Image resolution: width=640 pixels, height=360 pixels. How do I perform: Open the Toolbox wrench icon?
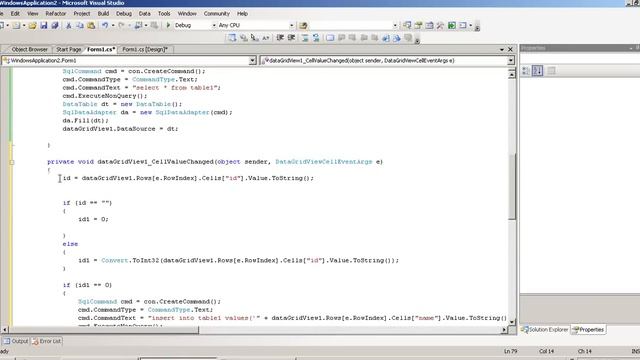click(x=440, y=25)
